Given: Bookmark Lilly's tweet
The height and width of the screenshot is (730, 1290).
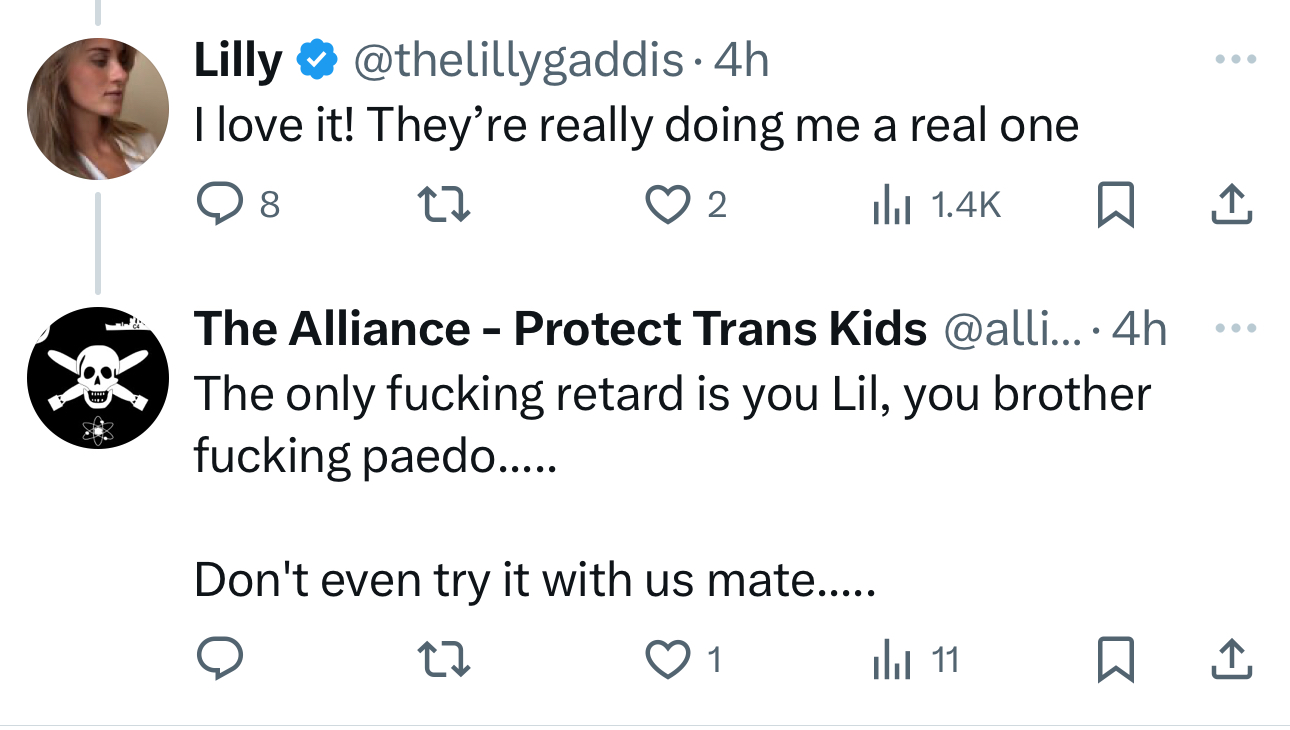Looking at the screenshot, I should [1113, 206].
